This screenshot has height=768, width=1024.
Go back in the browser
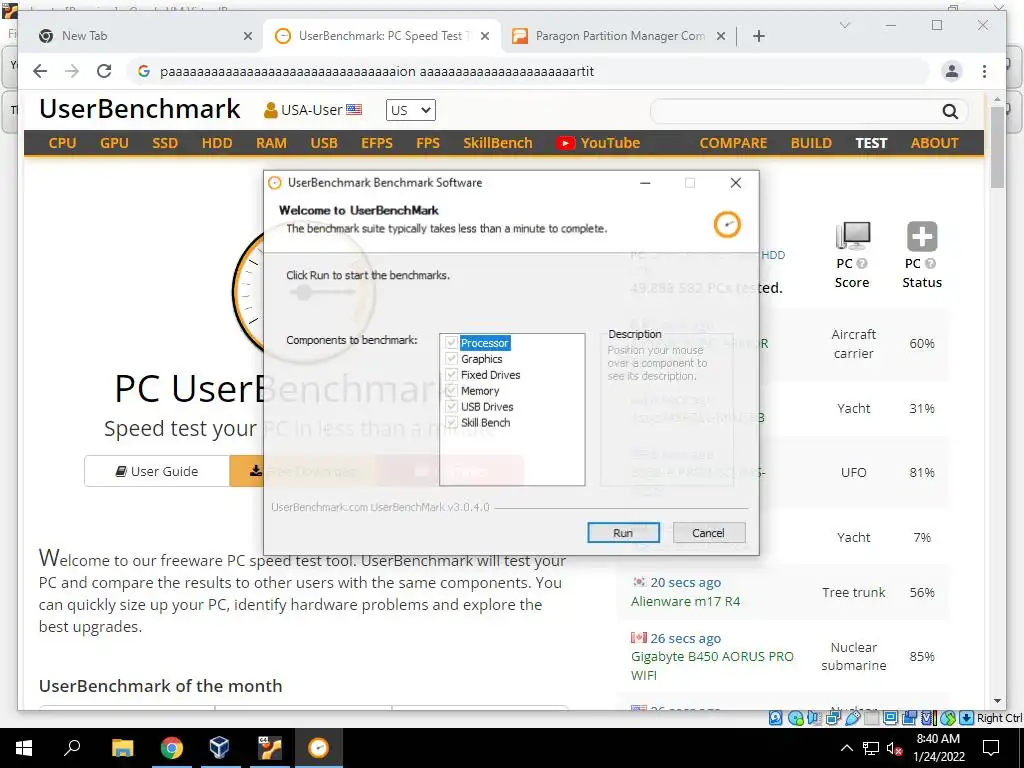[40, 71]
